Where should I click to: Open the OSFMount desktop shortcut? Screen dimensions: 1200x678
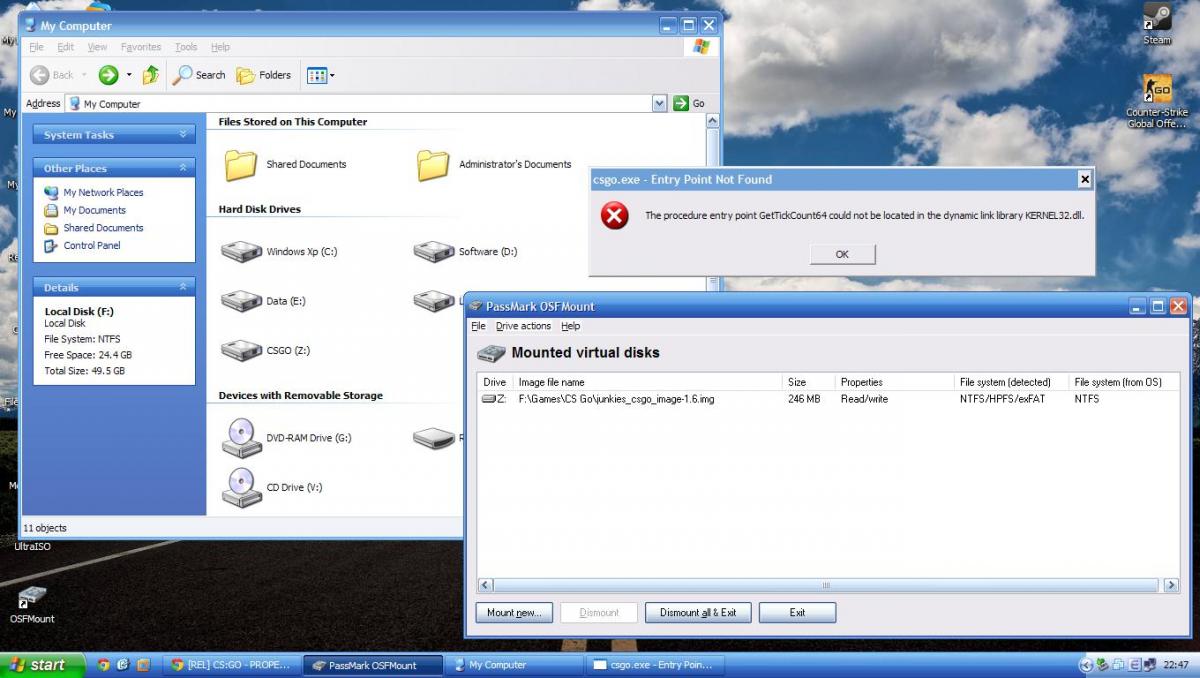tap(32, 604)
